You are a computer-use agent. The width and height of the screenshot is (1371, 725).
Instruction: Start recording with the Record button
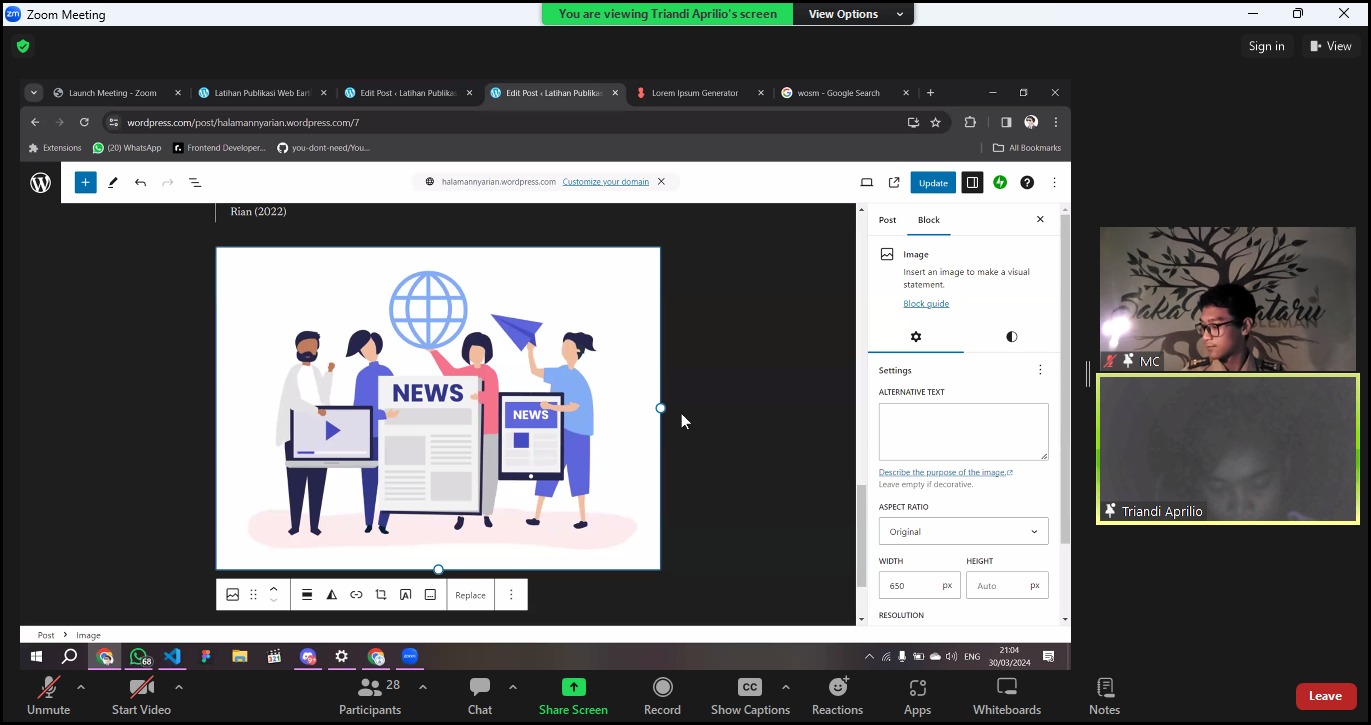point(662,696)
